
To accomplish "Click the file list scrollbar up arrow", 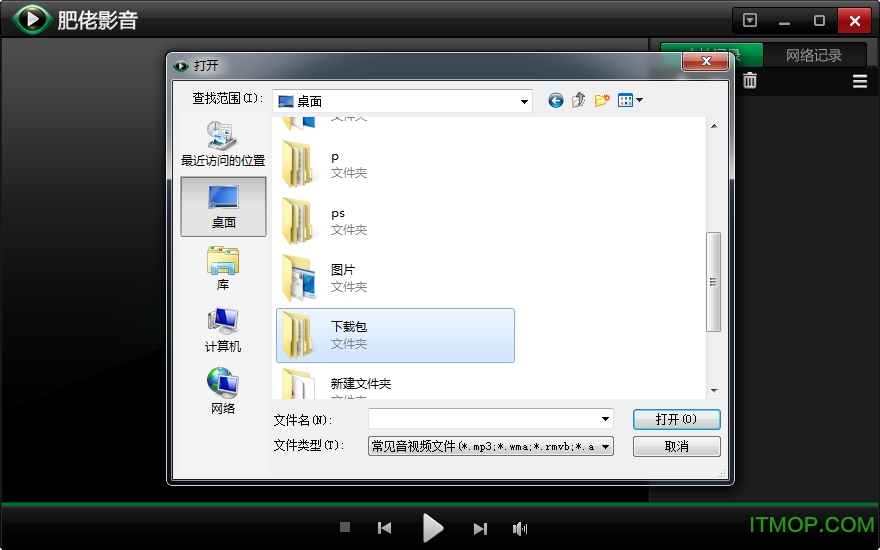I will tap(714, 126).
